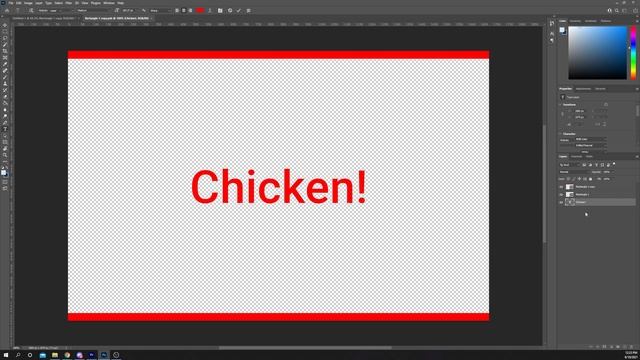The width and height of the screenshot is (640, 360).
Task: Select the Lasso tool
Action: [x=5, y=38]
